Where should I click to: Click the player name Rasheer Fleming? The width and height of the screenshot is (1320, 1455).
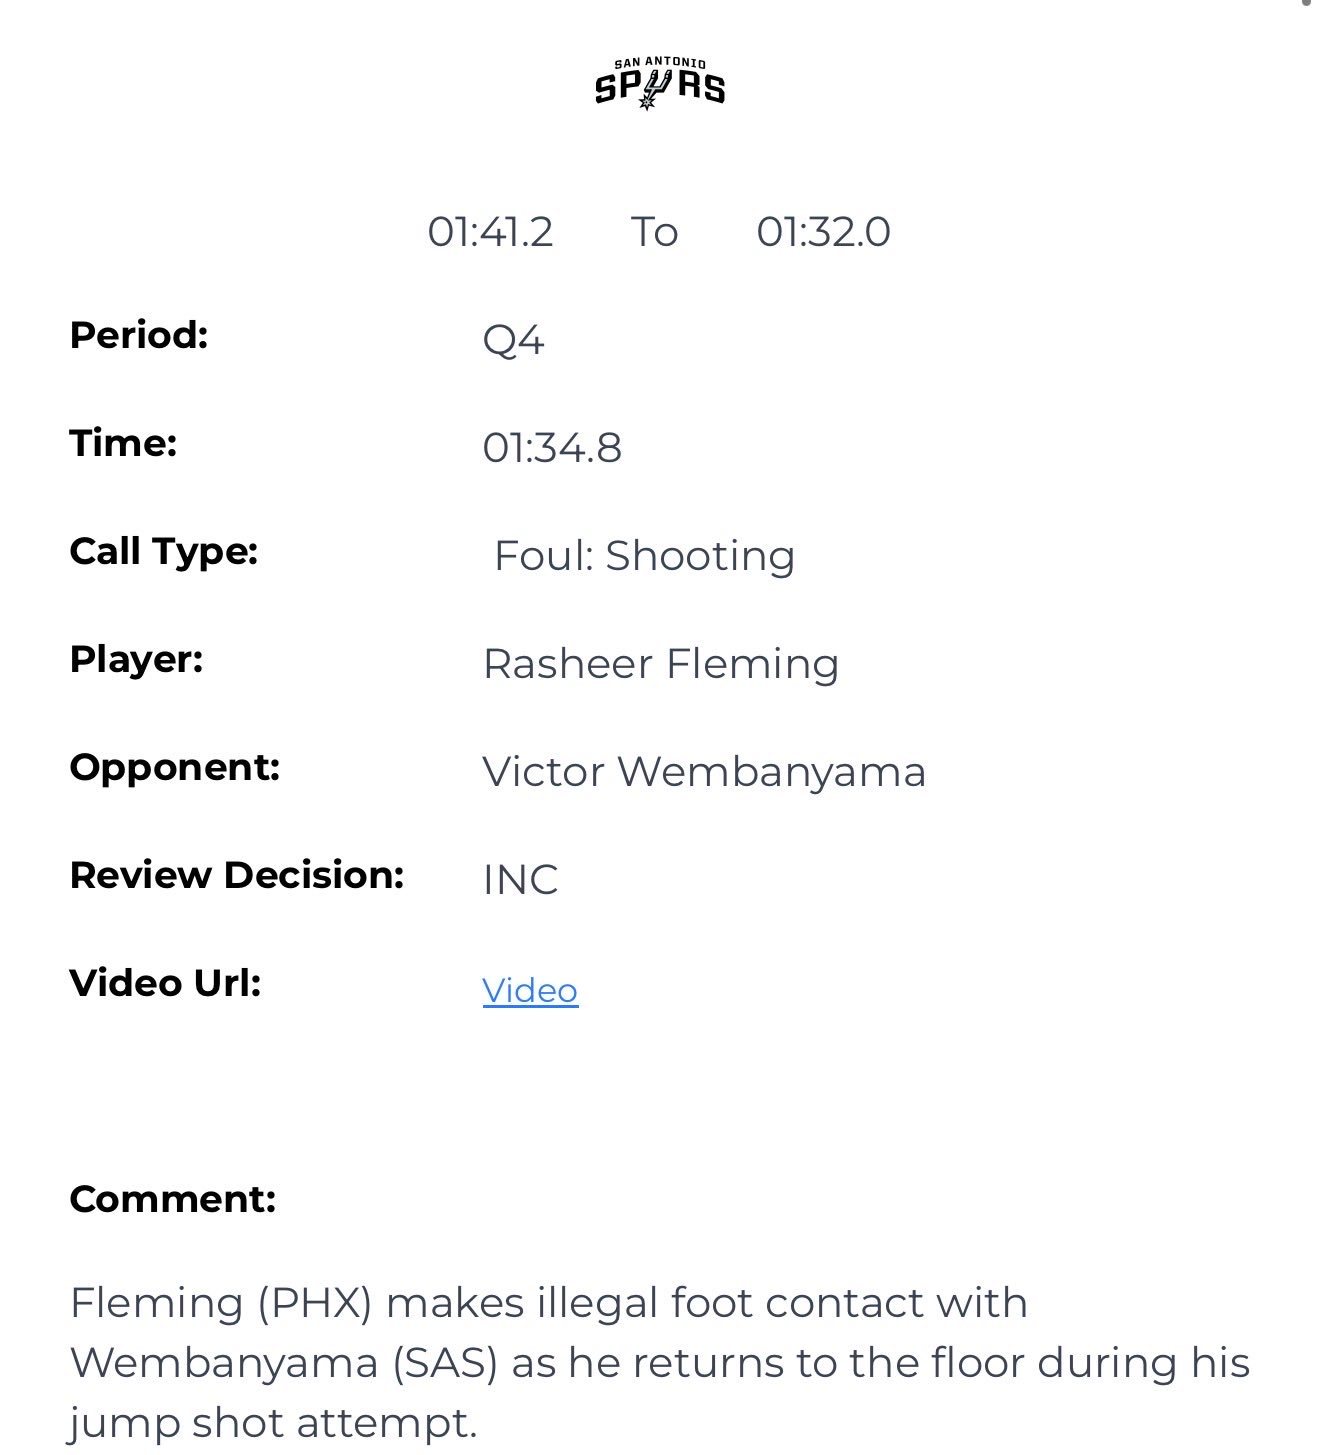[660, 664]
